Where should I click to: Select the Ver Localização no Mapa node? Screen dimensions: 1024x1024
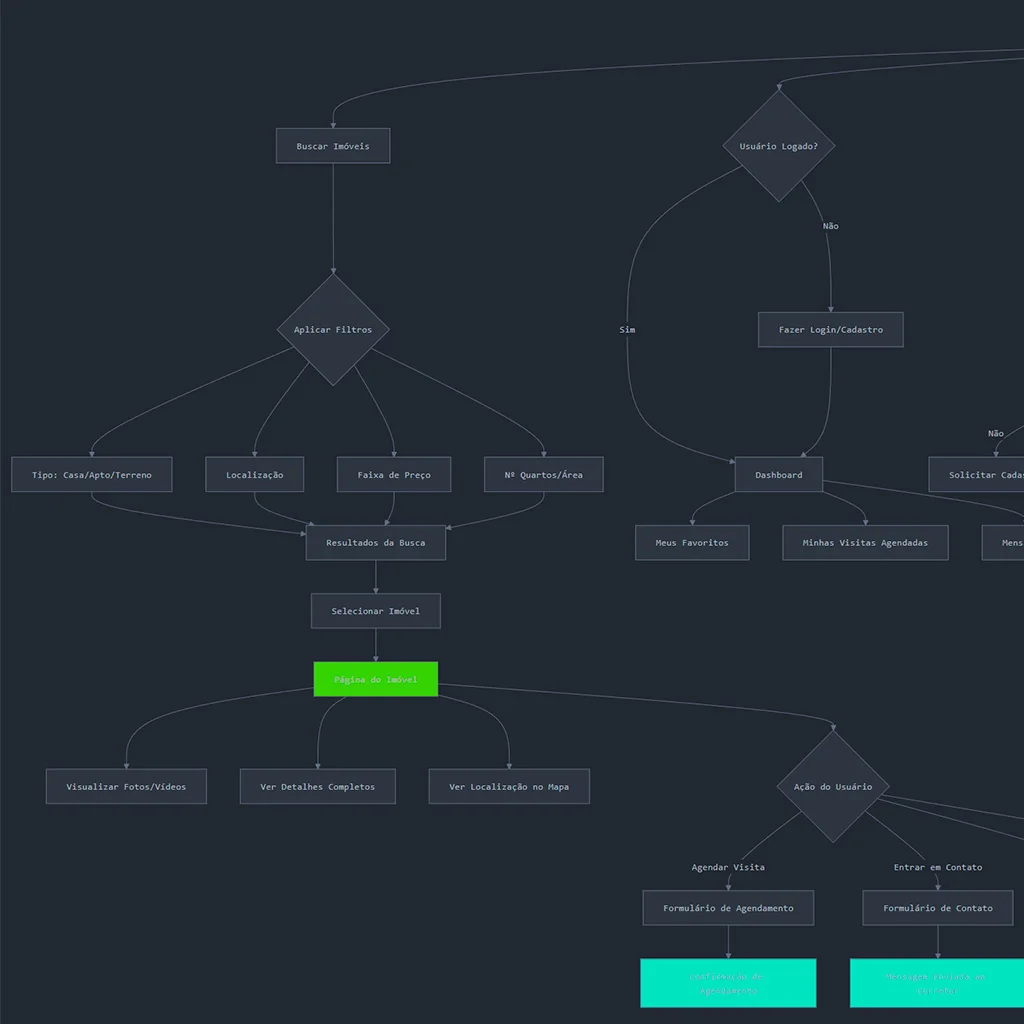click(509, 787)
